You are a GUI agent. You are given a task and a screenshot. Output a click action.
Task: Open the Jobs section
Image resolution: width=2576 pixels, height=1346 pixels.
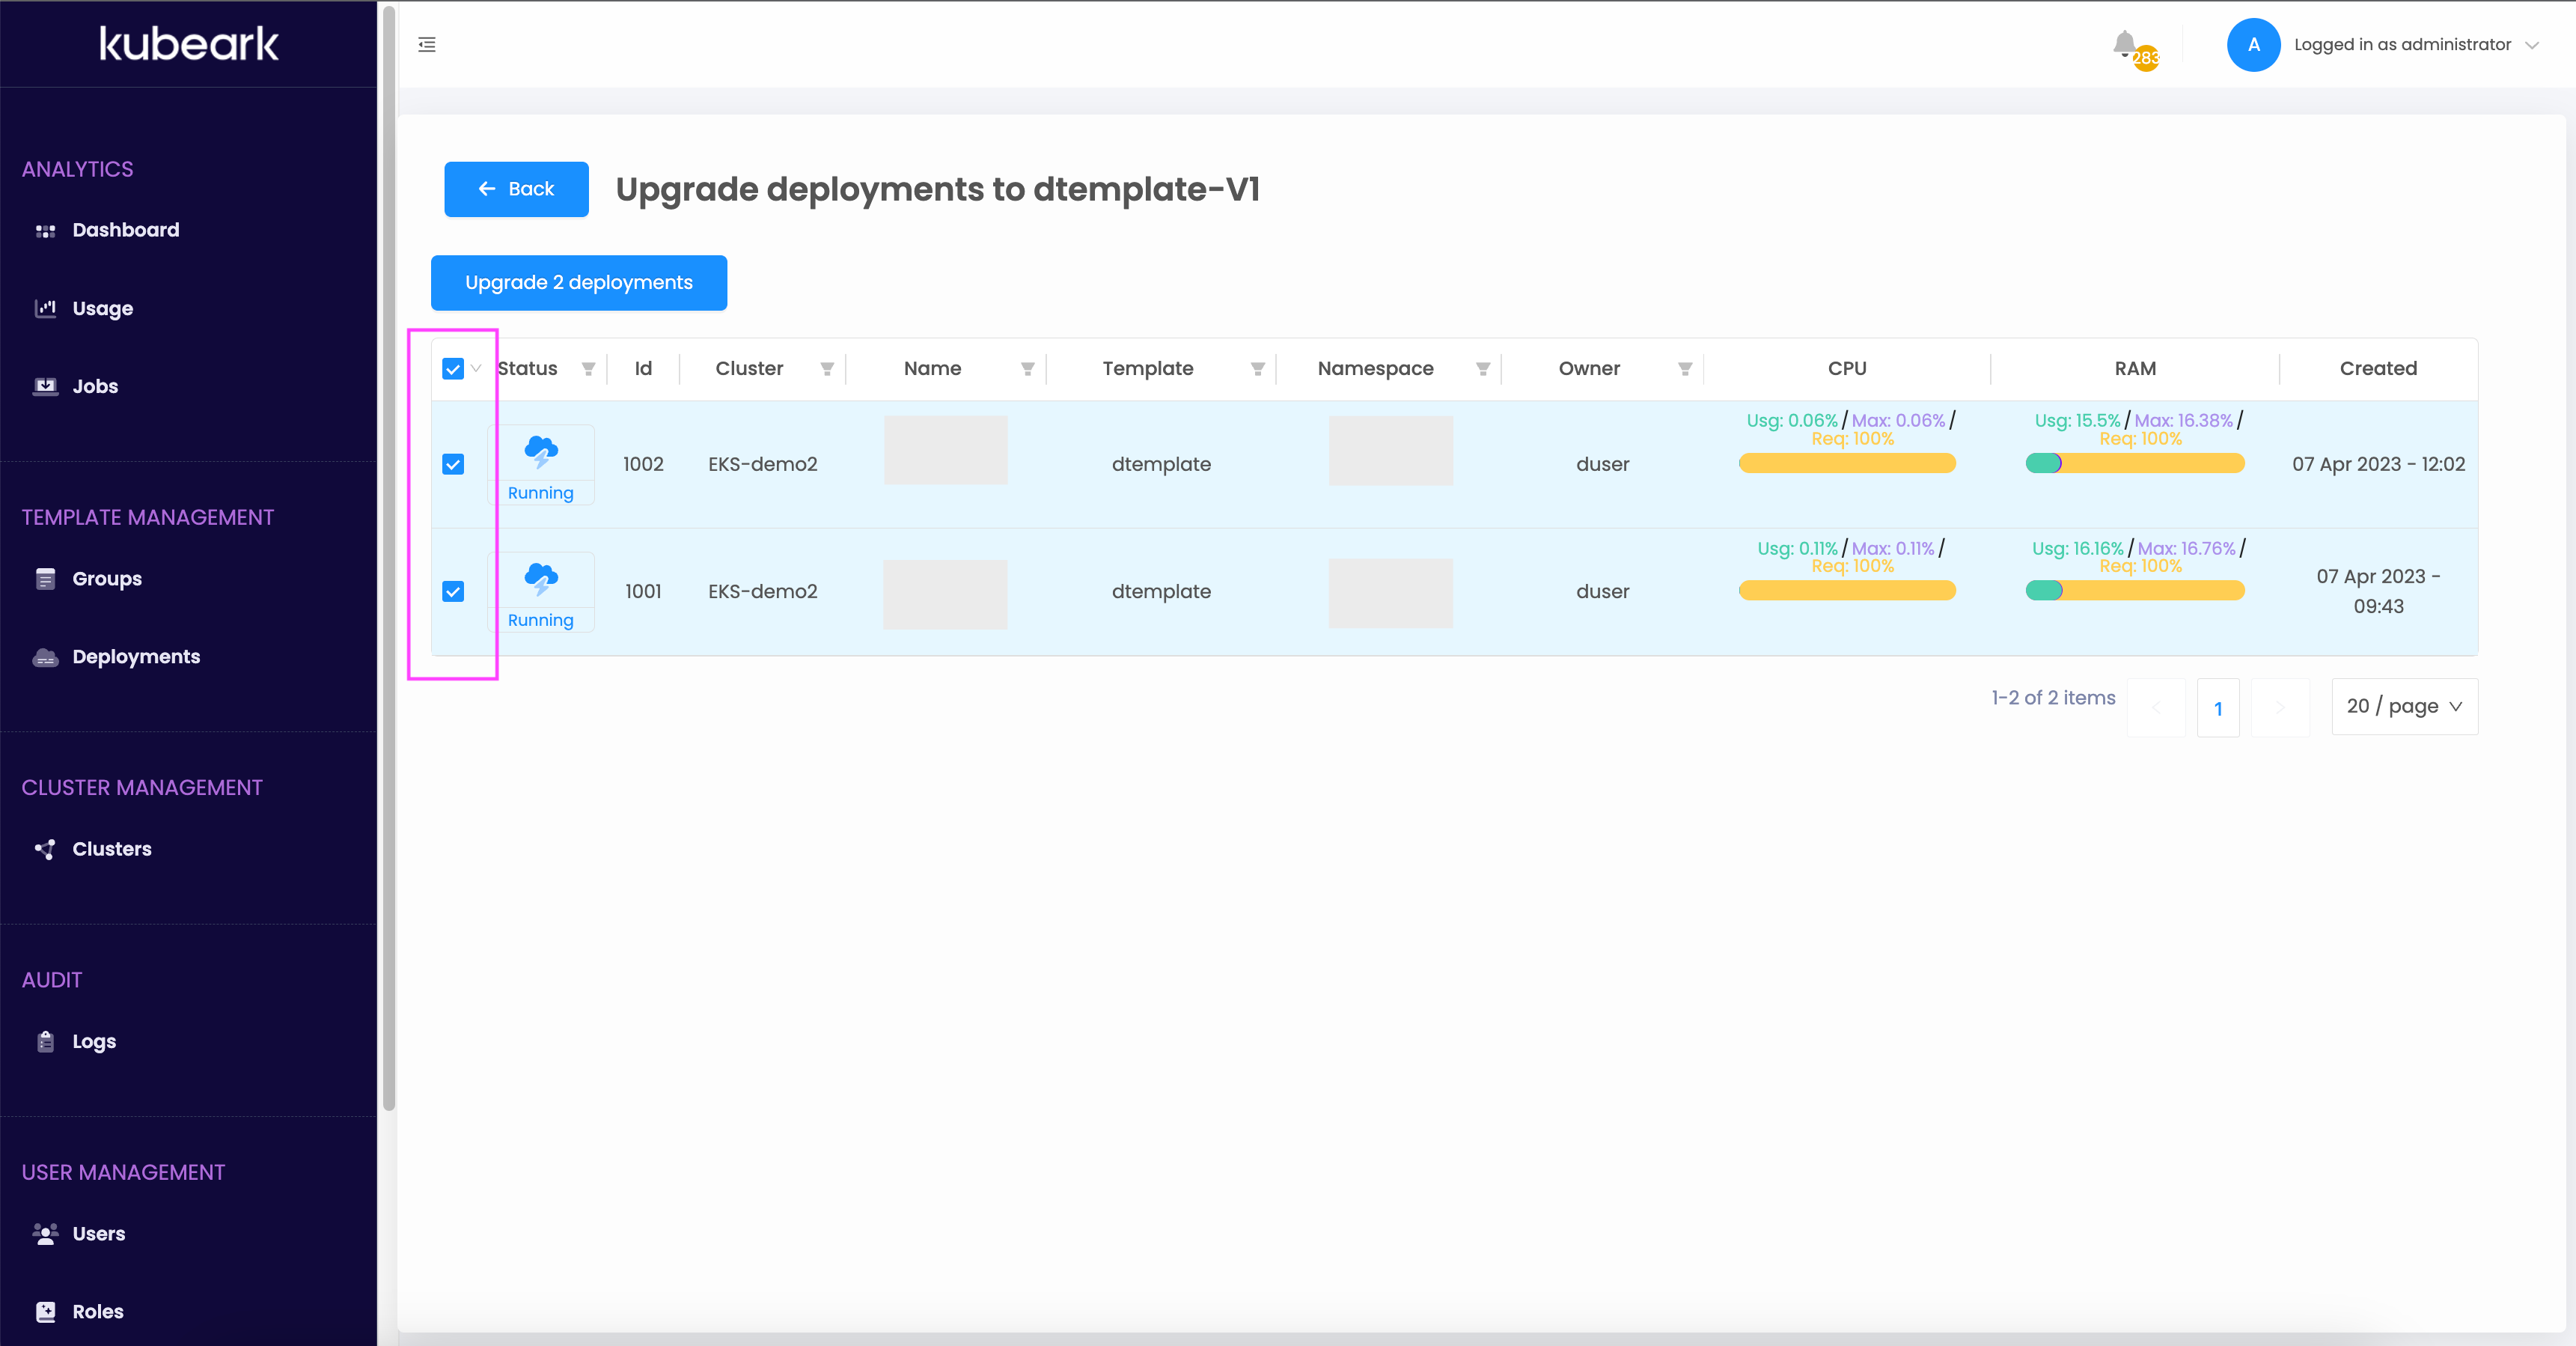pos(94,385)
